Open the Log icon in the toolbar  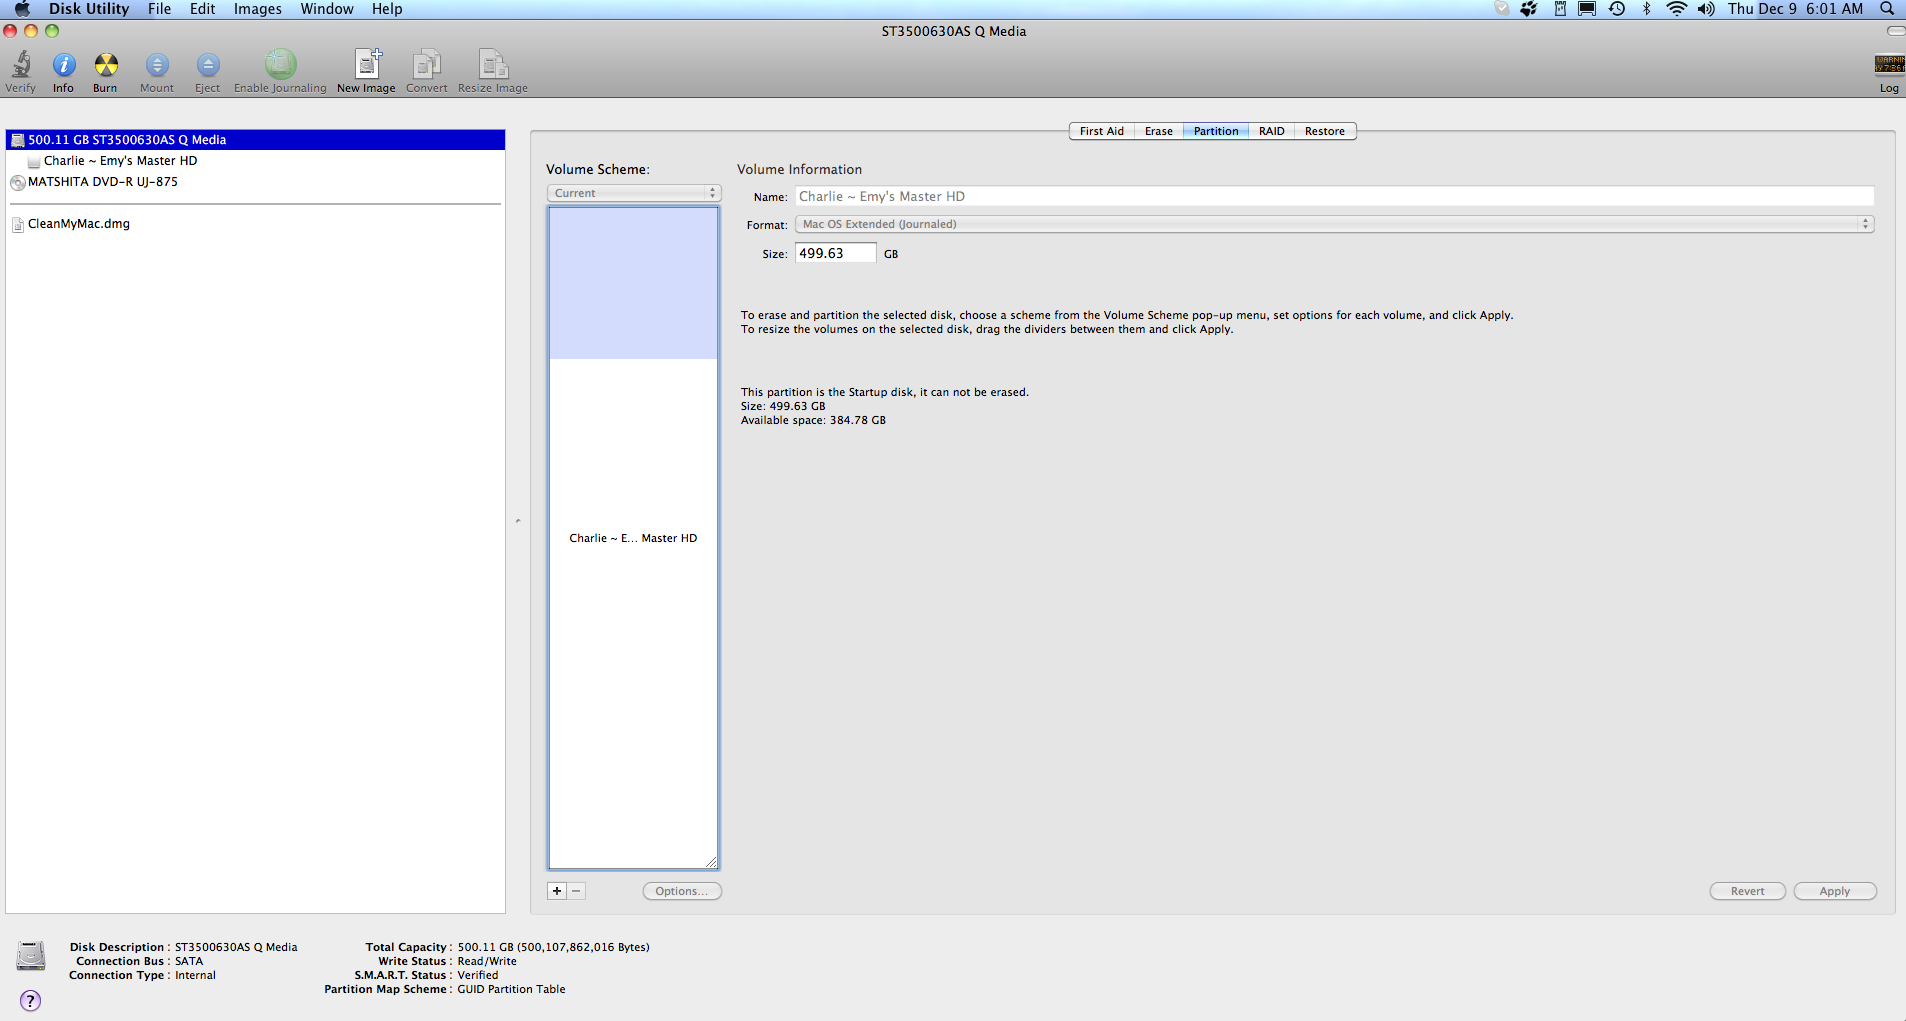[1889, 72]
